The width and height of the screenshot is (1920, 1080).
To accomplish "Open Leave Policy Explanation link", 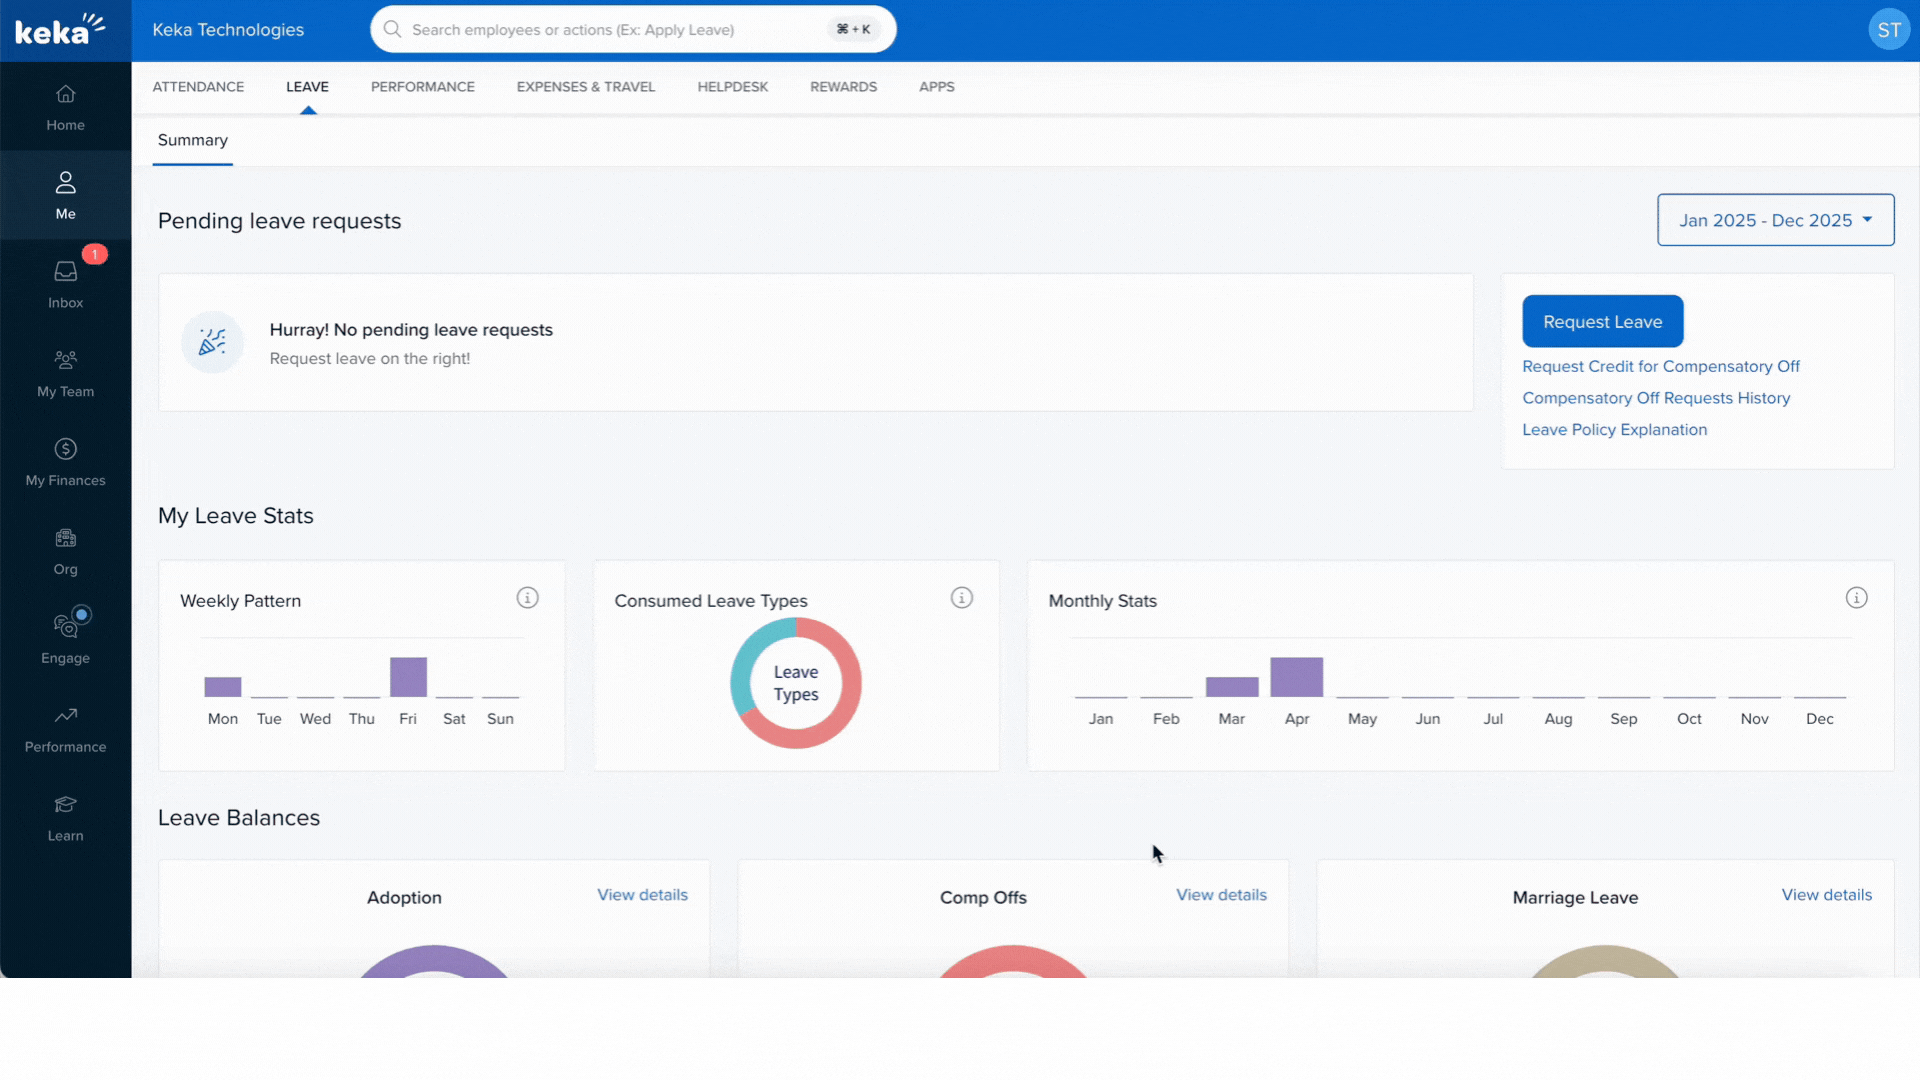I will [x=1614, y=430].
